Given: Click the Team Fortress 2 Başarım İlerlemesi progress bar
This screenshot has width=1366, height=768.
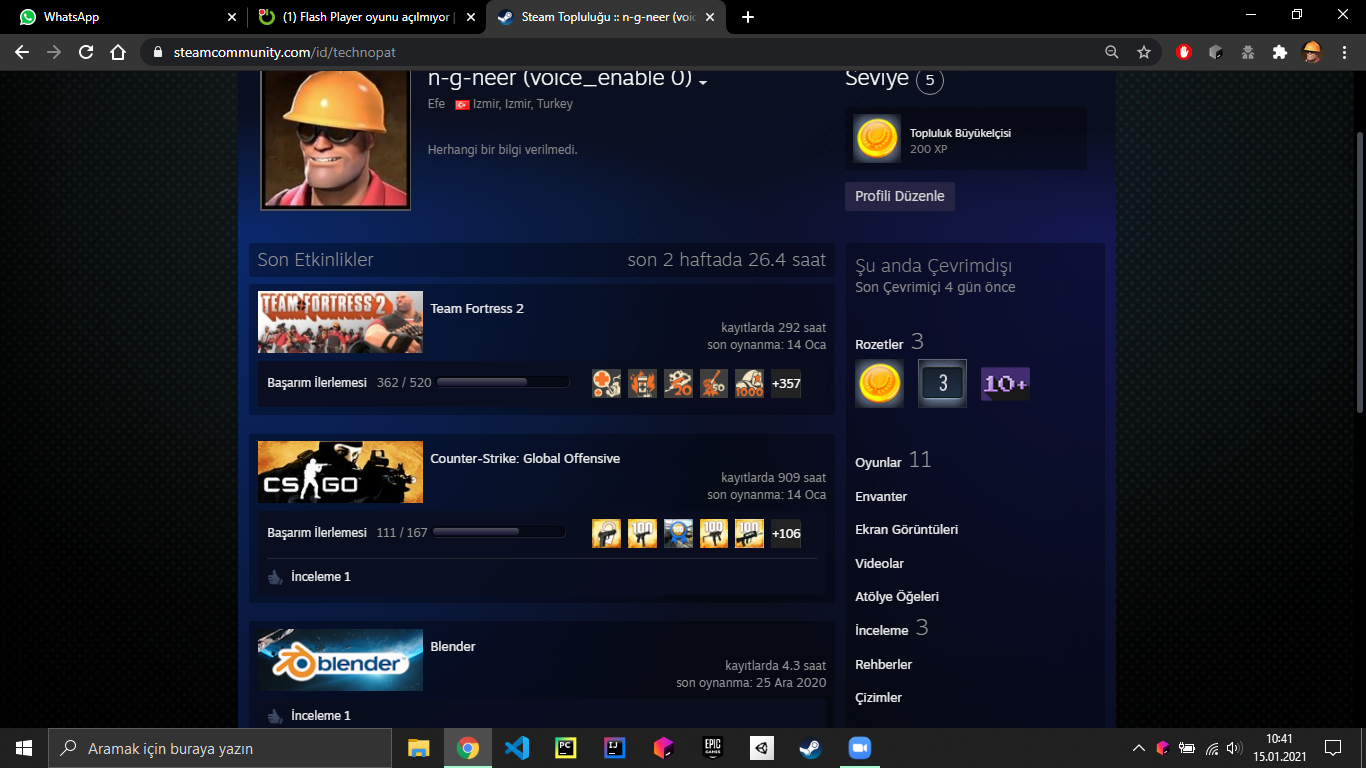Looking at the screenshot, I should 503,383.
